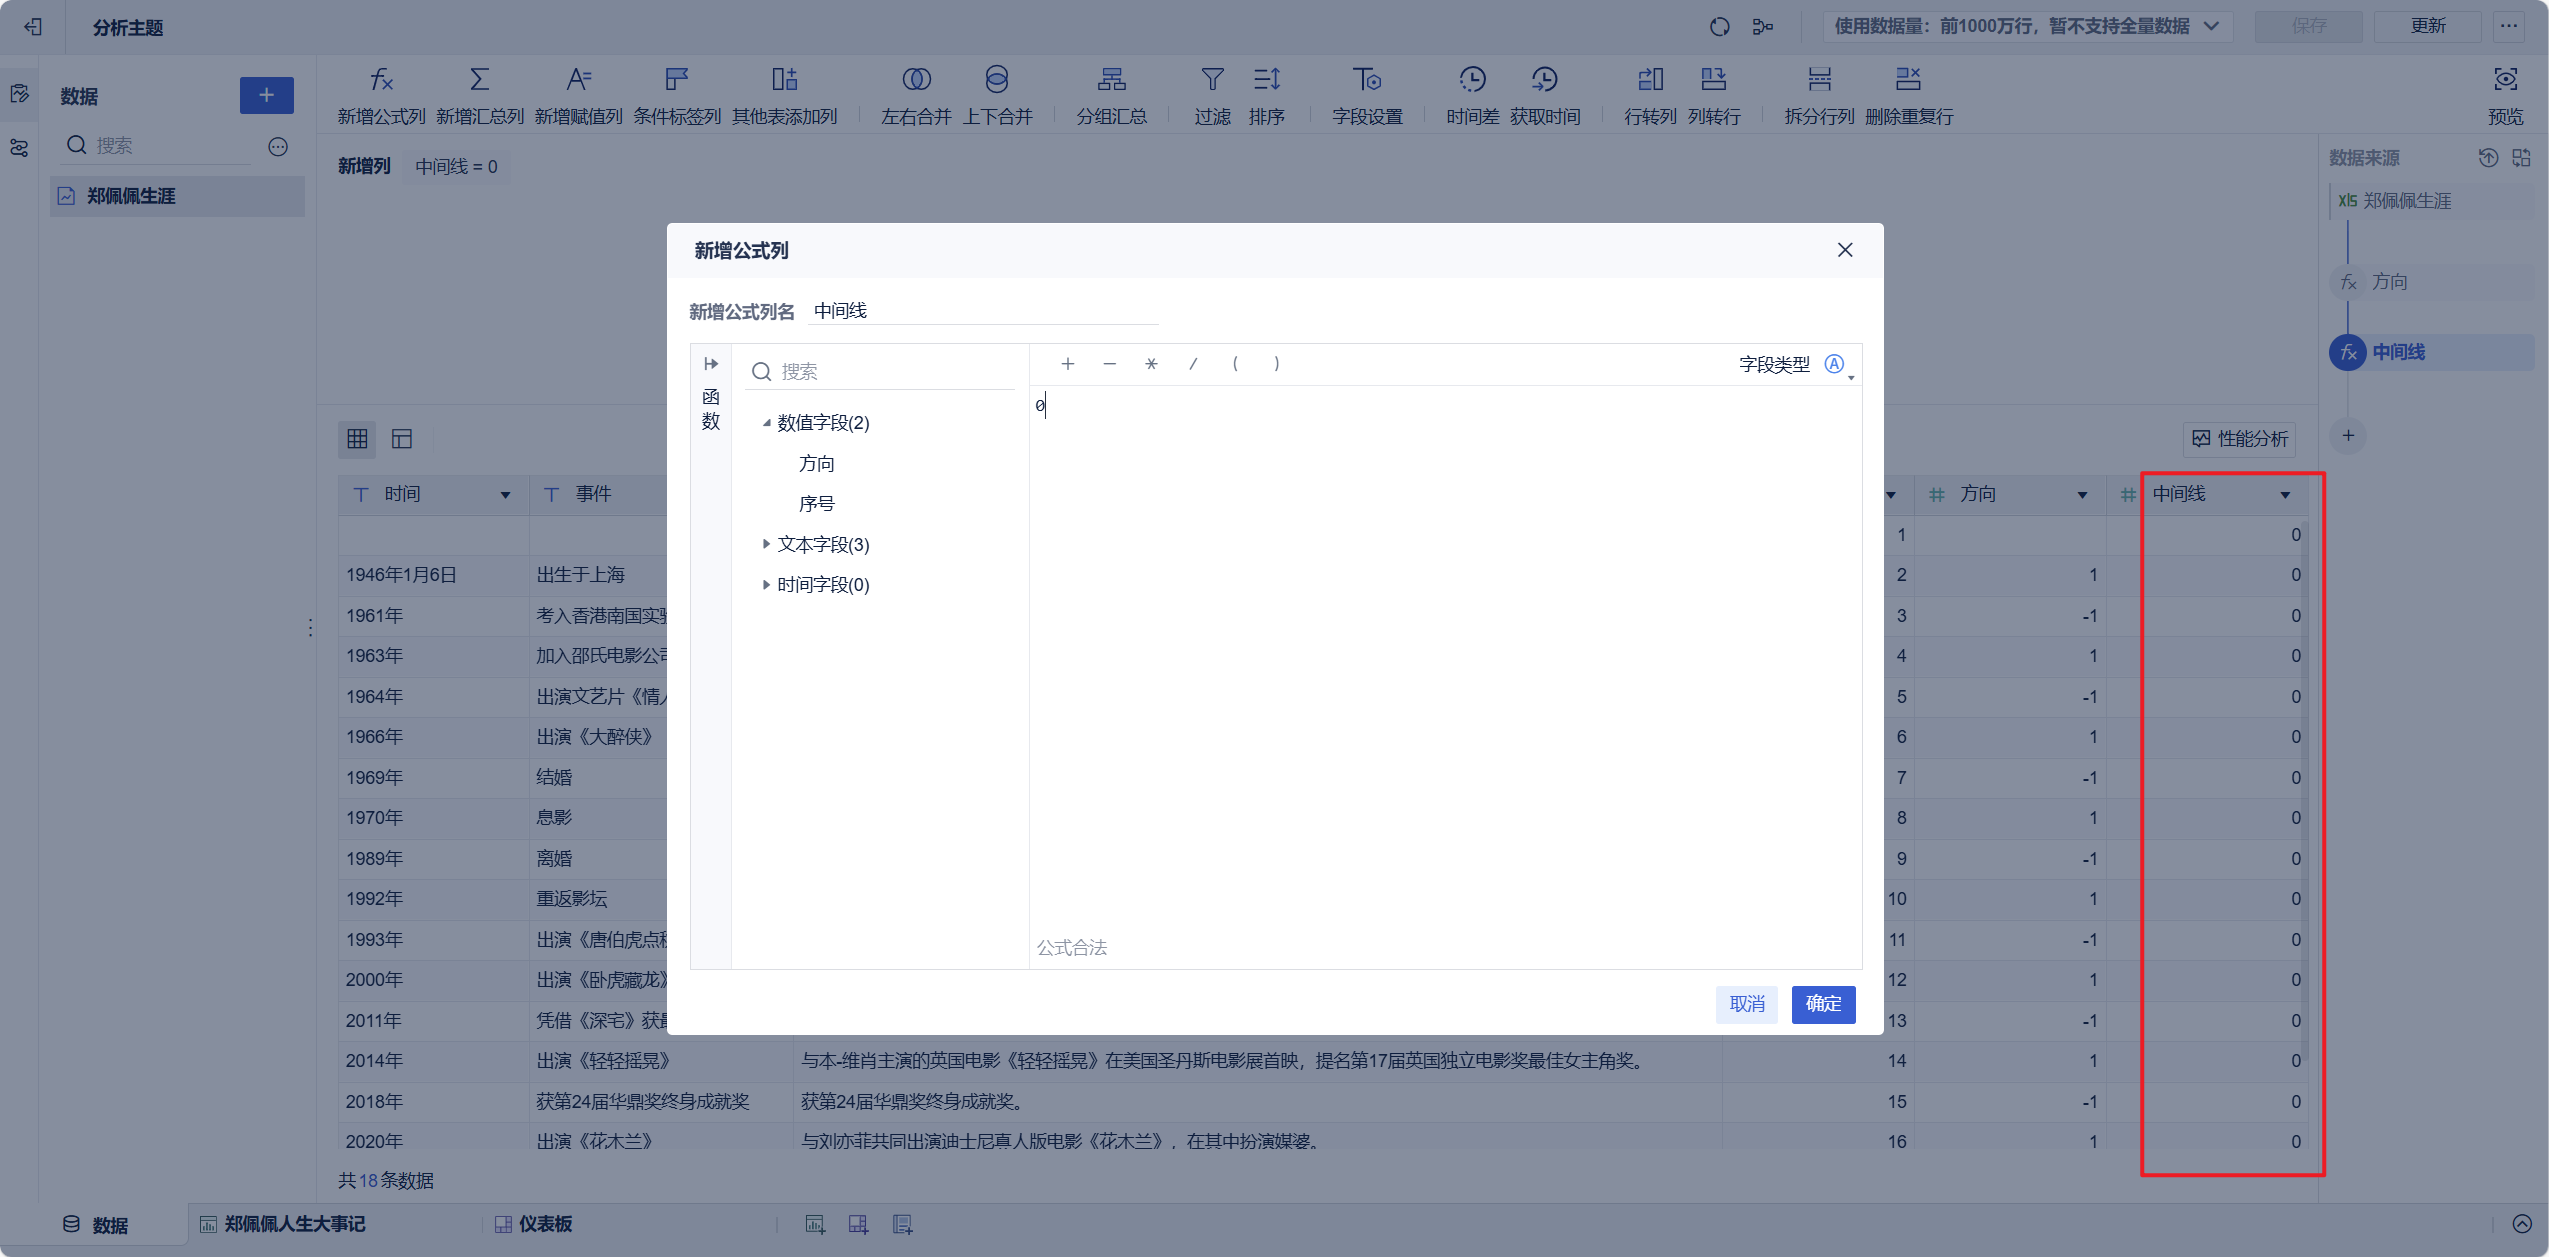Viewport: 2549px width, 1257px height.
Task: Click the 其他表添加列 icon
Action: [784, 79]
